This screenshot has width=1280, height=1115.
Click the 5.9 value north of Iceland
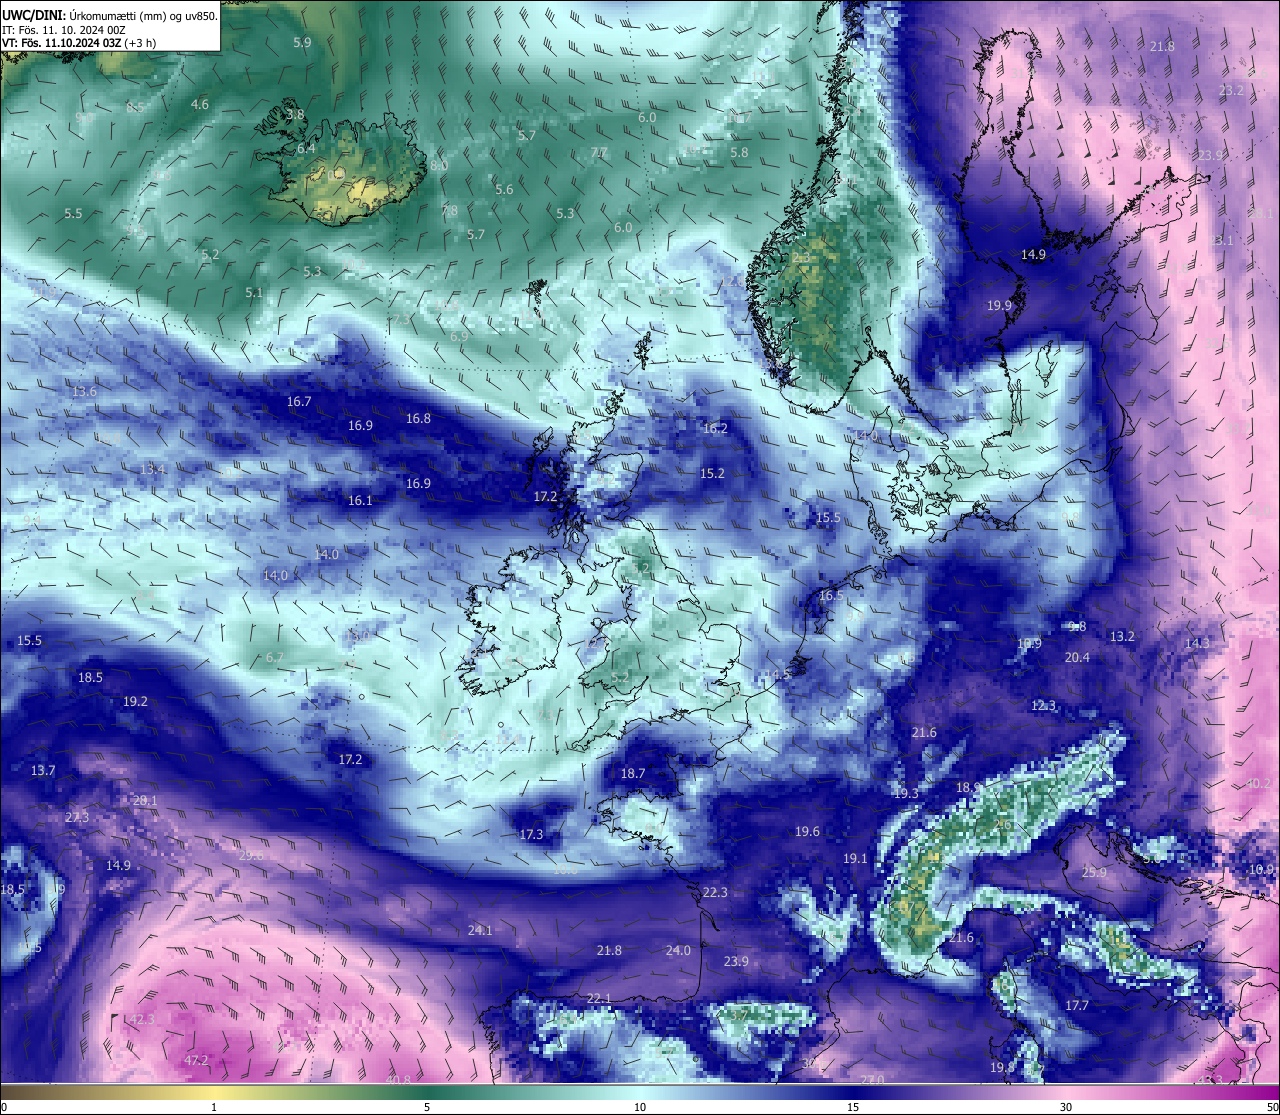click(x=302, y=42)
